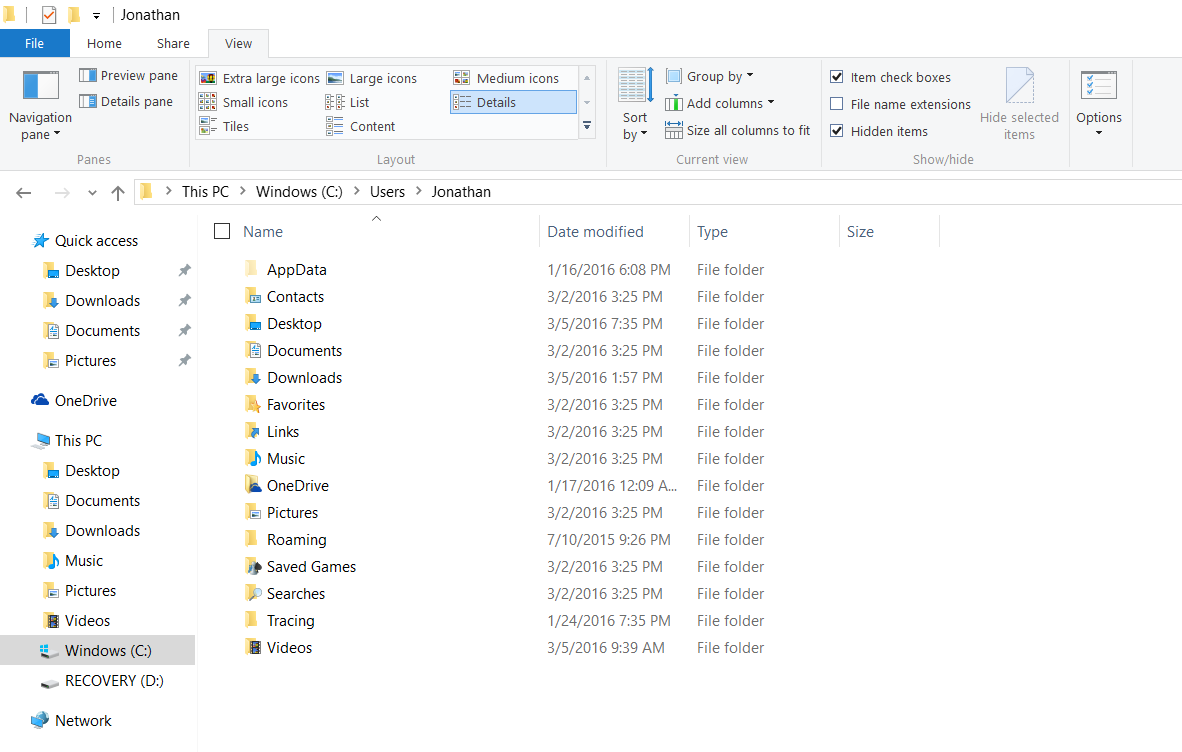This screenshot has width=1182, height=752.
Task: Open Customize Quick Access Toolbar dropdown
Action: pos(96,15)
